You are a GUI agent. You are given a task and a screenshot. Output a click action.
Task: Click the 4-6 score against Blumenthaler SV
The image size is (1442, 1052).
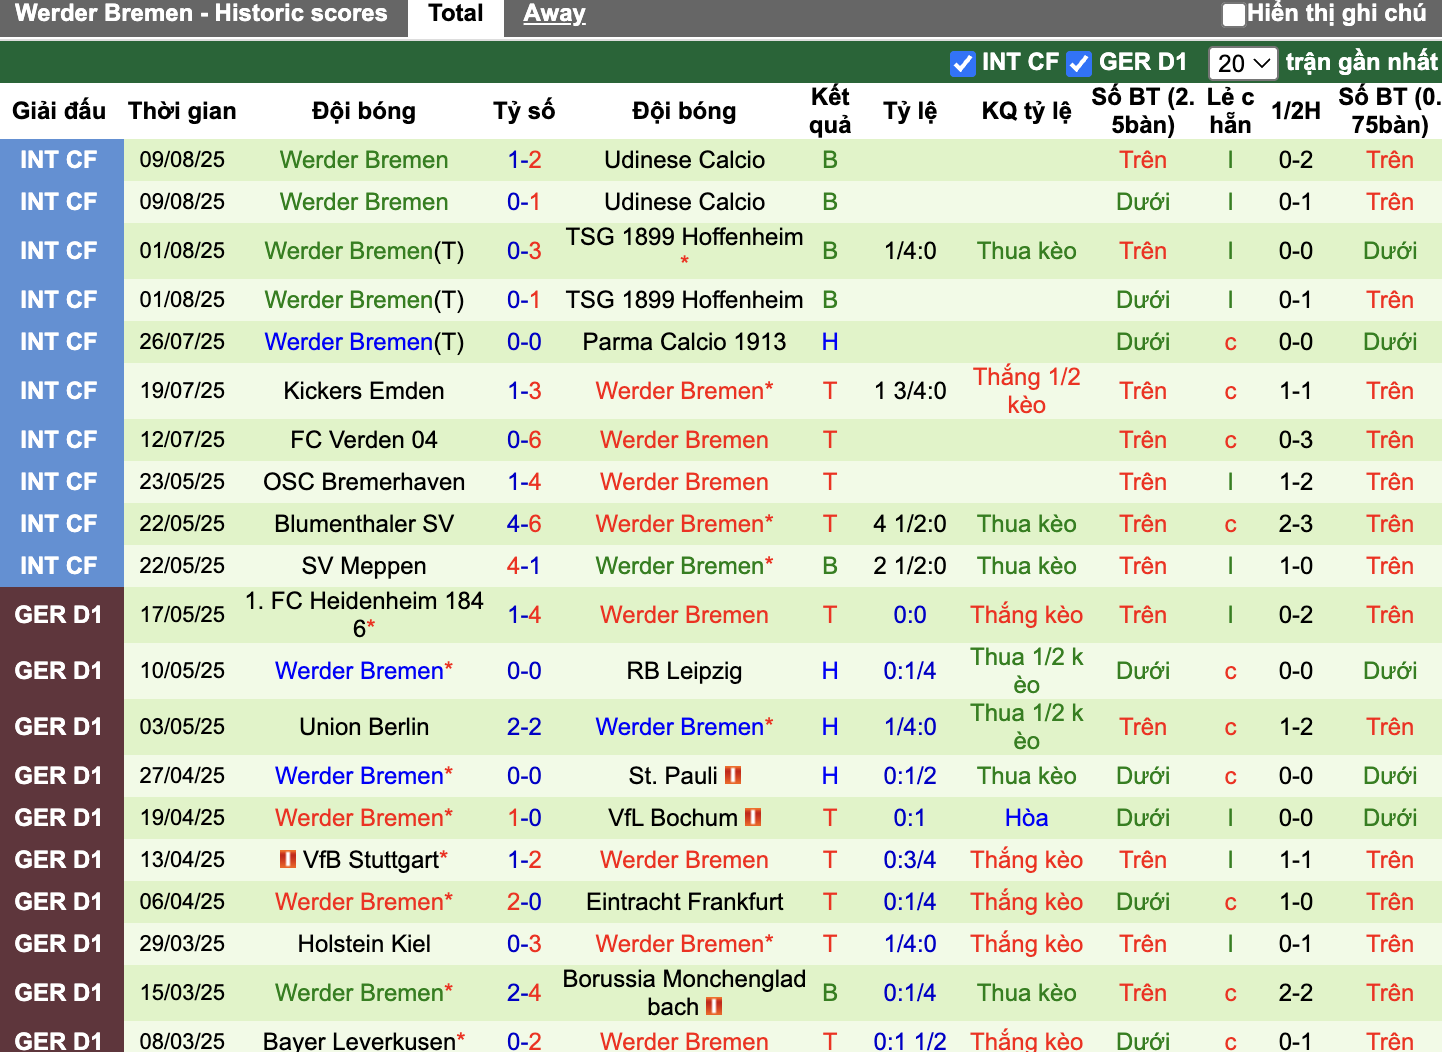524,524
